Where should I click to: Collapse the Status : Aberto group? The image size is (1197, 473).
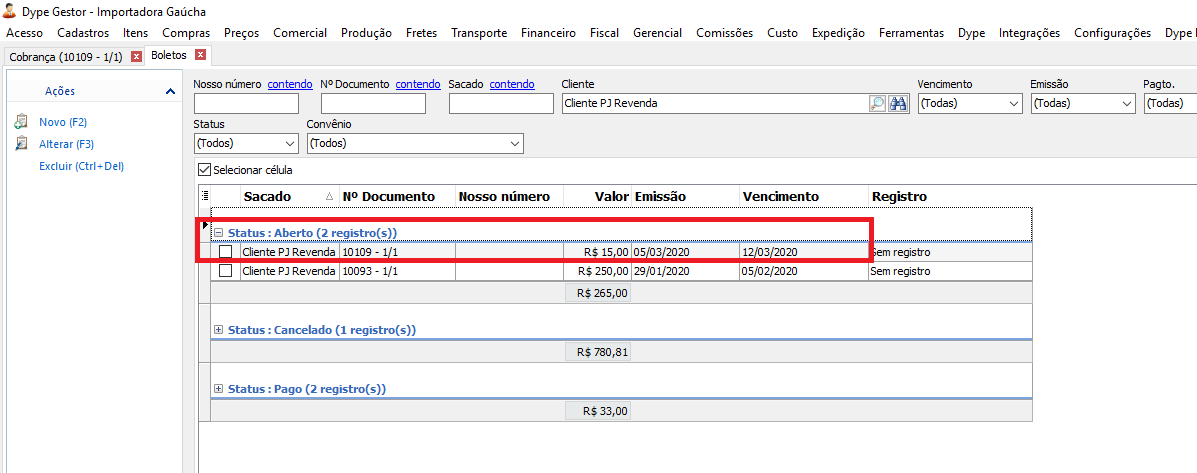click(218, 233)
